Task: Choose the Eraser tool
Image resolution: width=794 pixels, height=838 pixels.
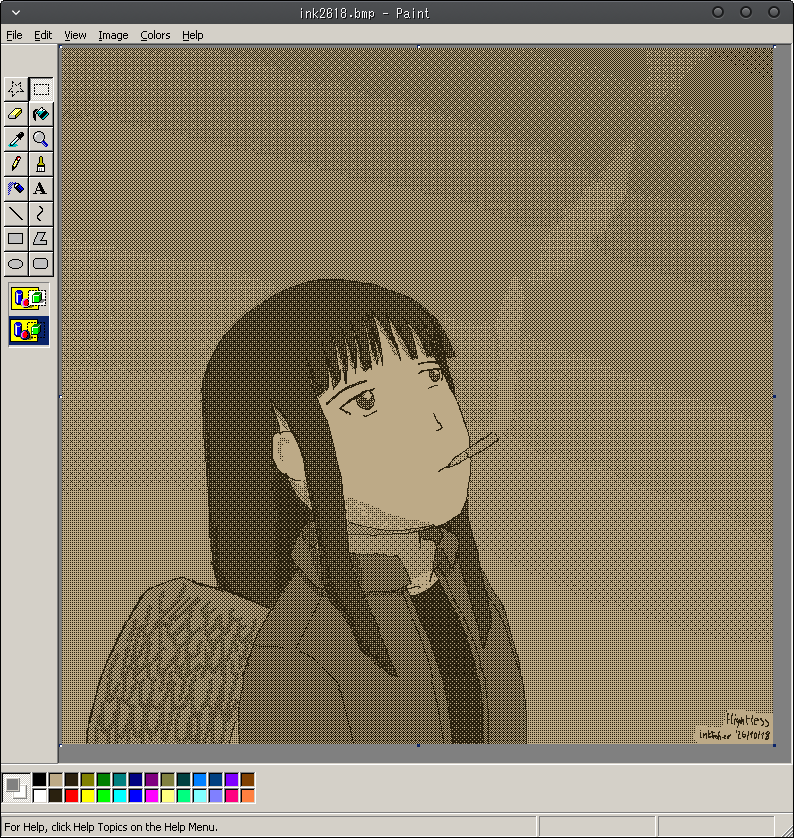Action: (x=16, y=114)
